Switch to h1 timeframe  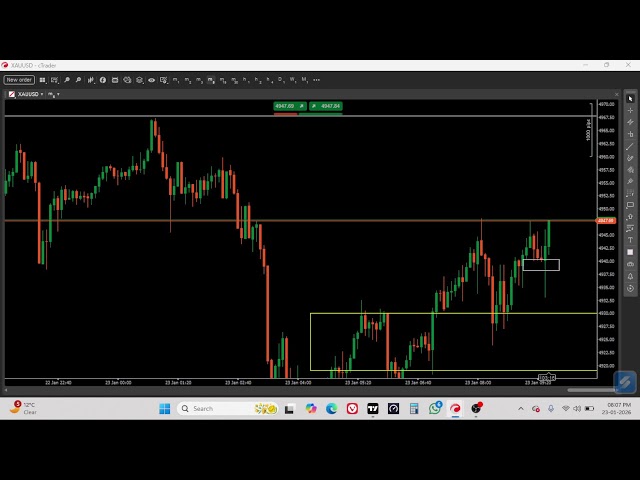point(246,80)
